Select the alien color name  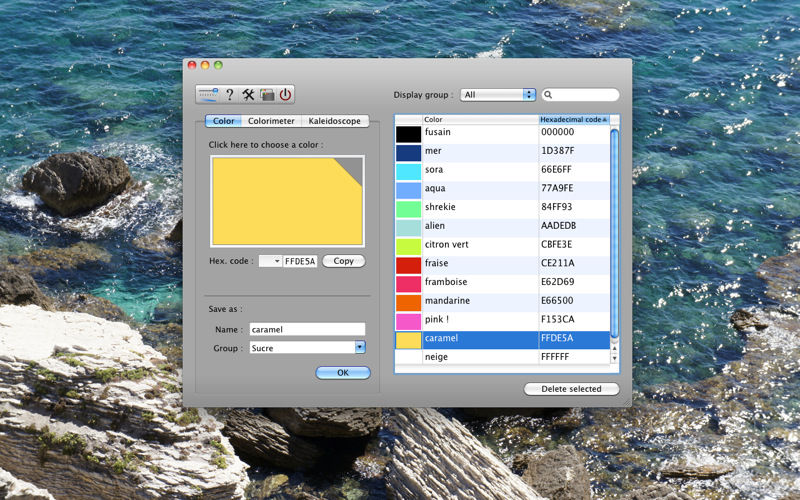coord(435,226)
